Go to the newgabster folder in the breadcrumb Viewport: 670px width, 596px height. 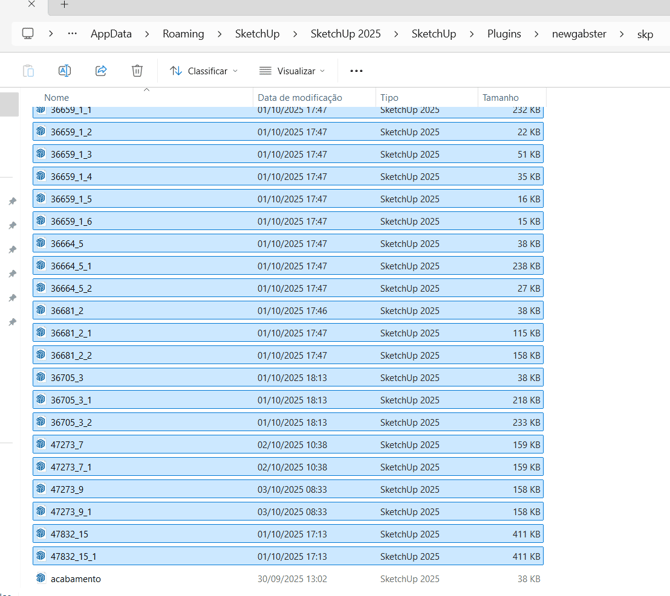point(579,34)
